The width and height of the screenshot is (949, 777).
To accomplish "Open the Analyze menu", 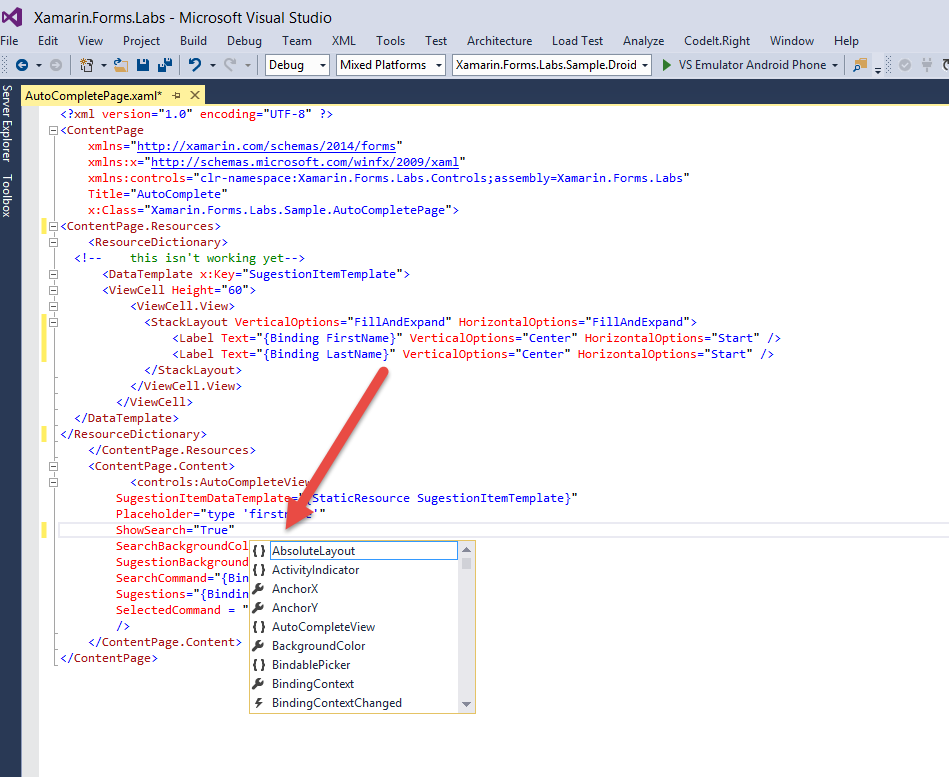I will tap(643, 41).
